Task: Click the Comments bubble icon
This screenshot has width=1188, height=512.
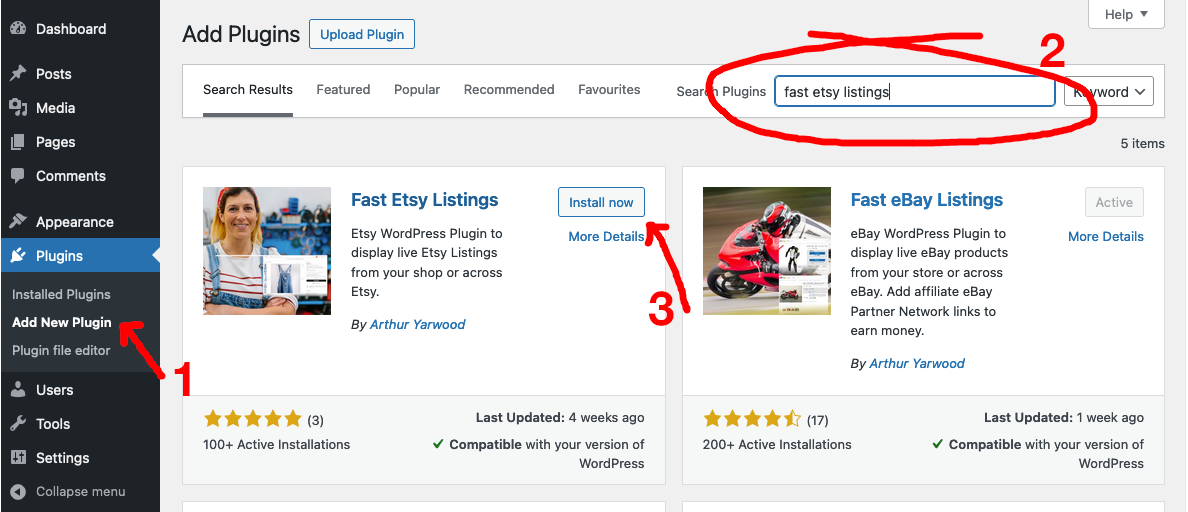Action: (x=18, y=176)
